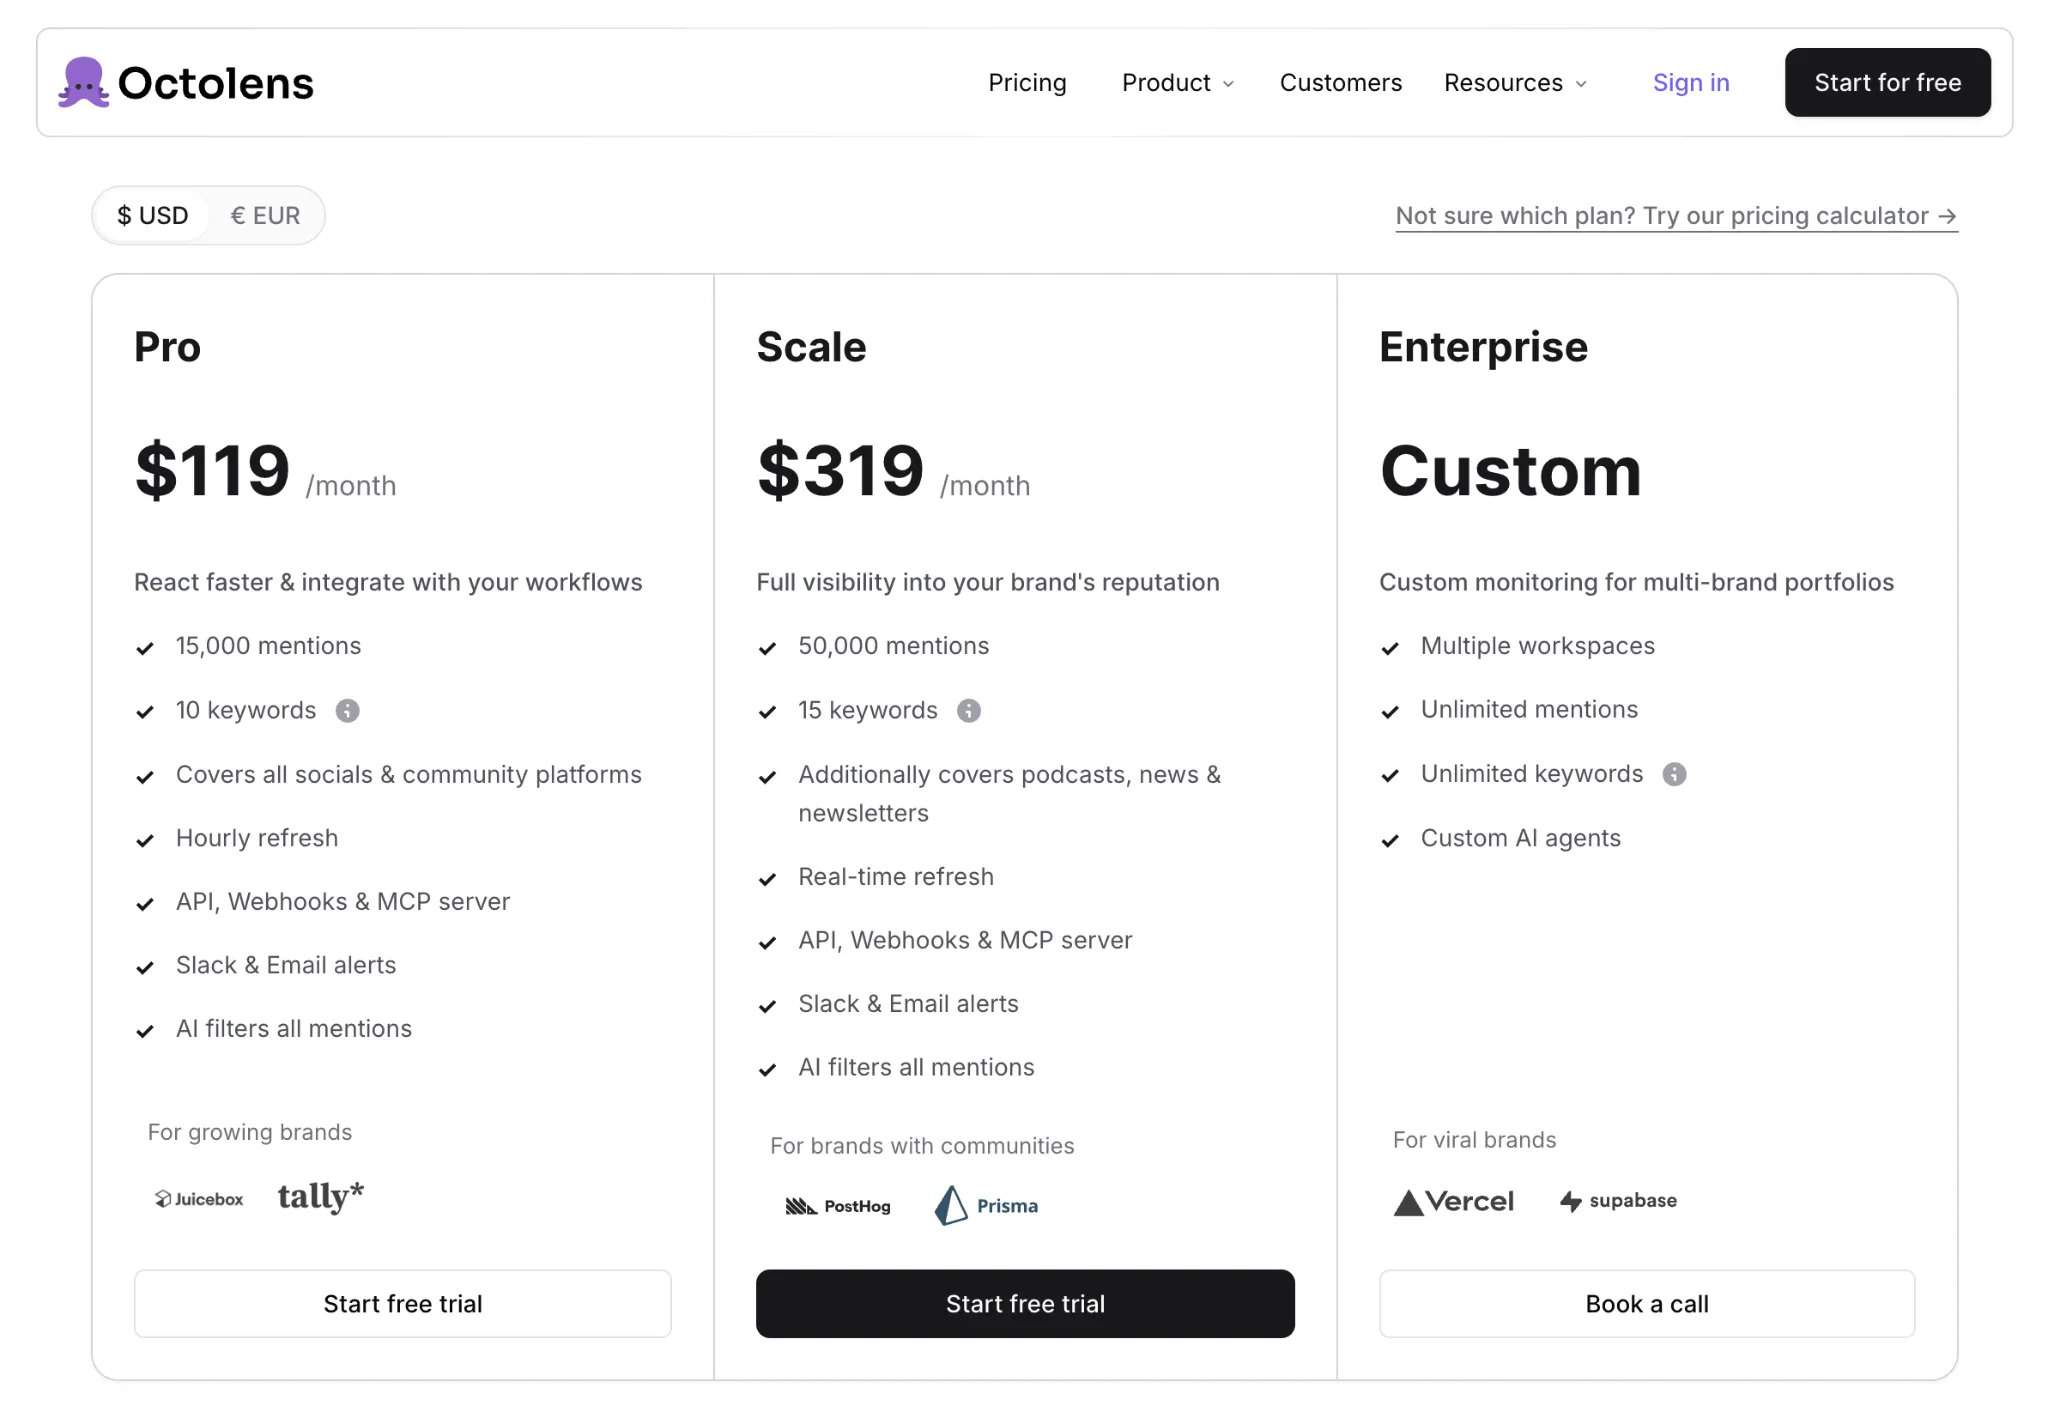2048x1413 pixels.
Task: Click the Pro plan heading
Action: 168,347
